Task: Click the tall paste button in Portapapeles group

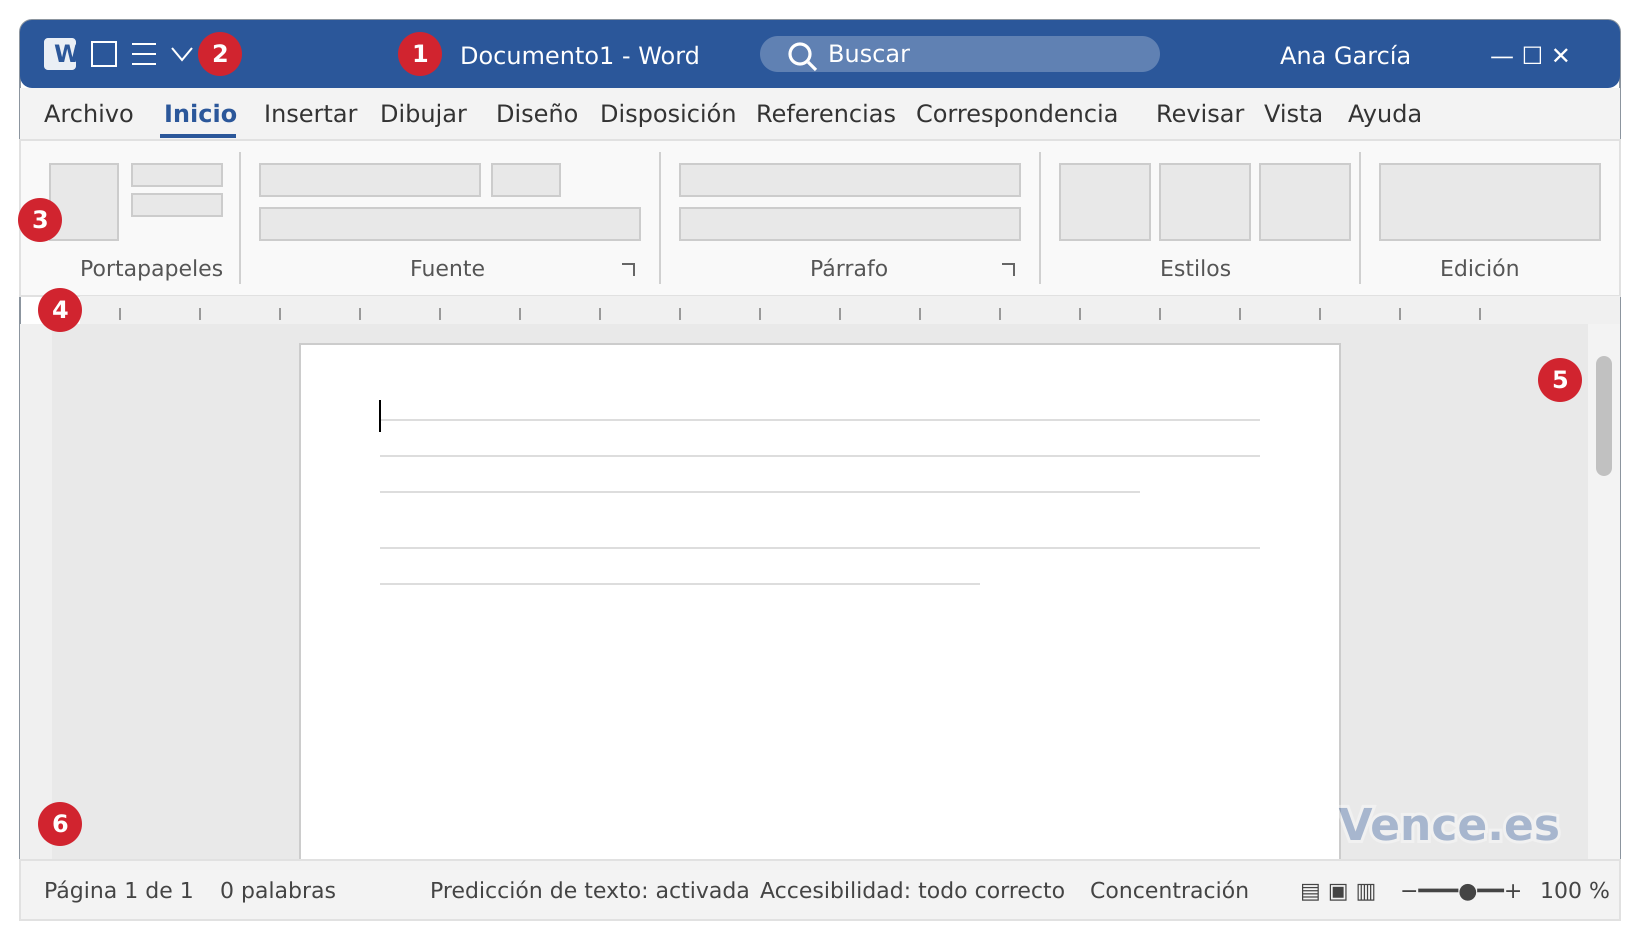Action: (84, 202)
